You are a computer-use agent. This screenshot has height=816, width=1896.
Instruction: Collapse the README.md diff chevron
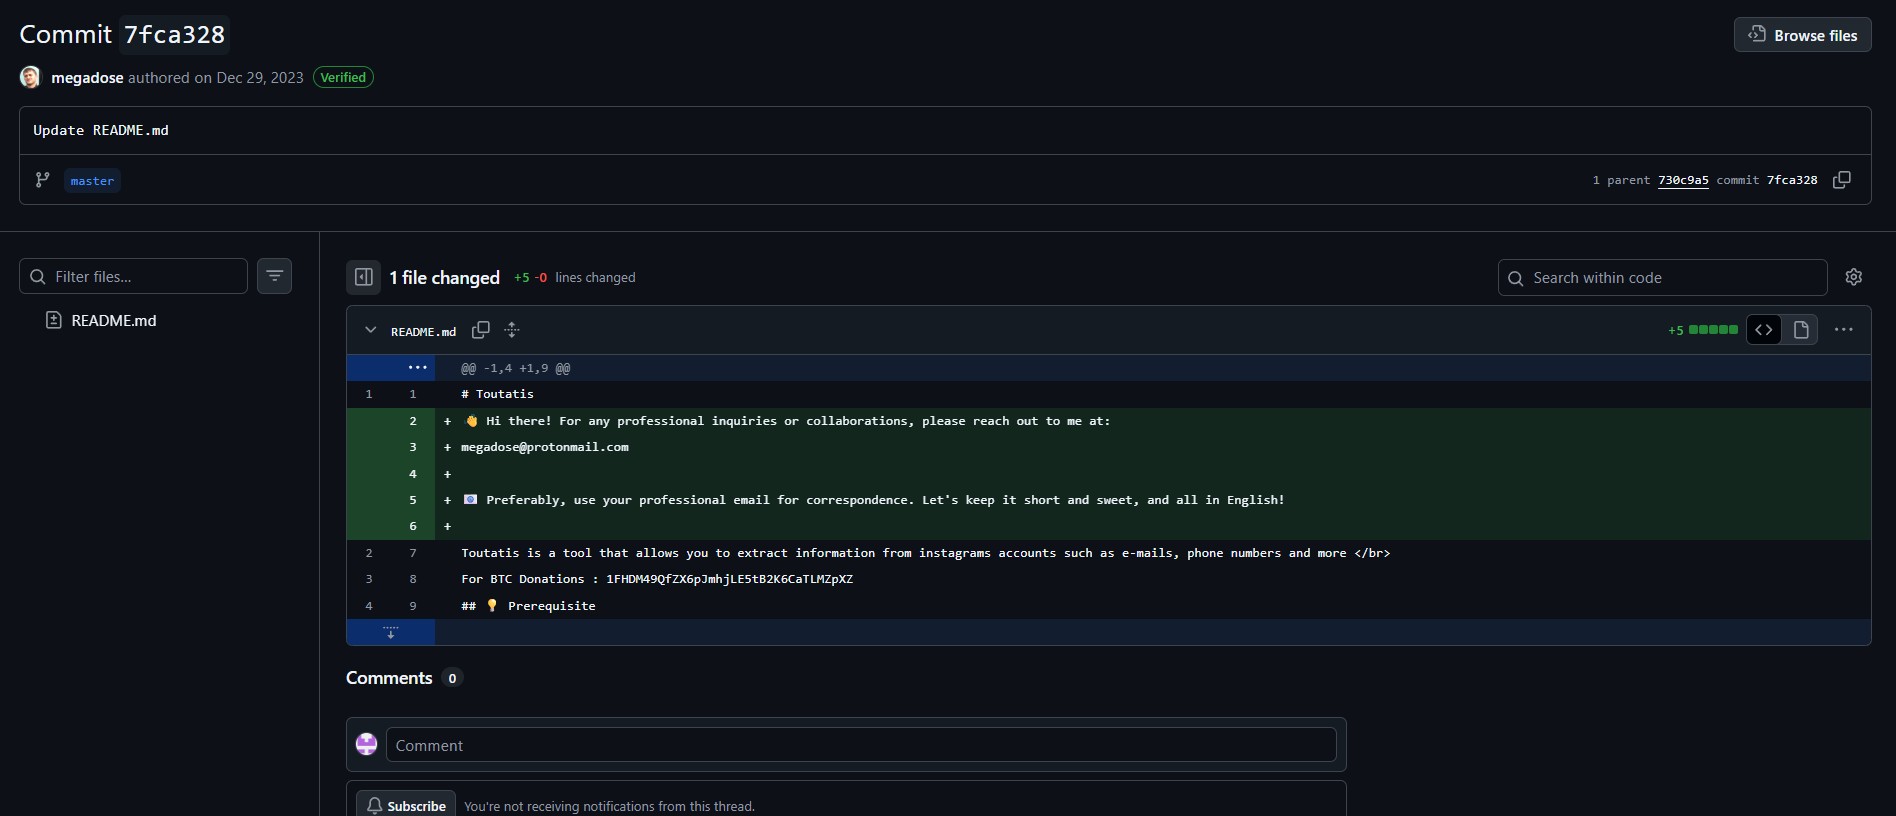[371, 330]
